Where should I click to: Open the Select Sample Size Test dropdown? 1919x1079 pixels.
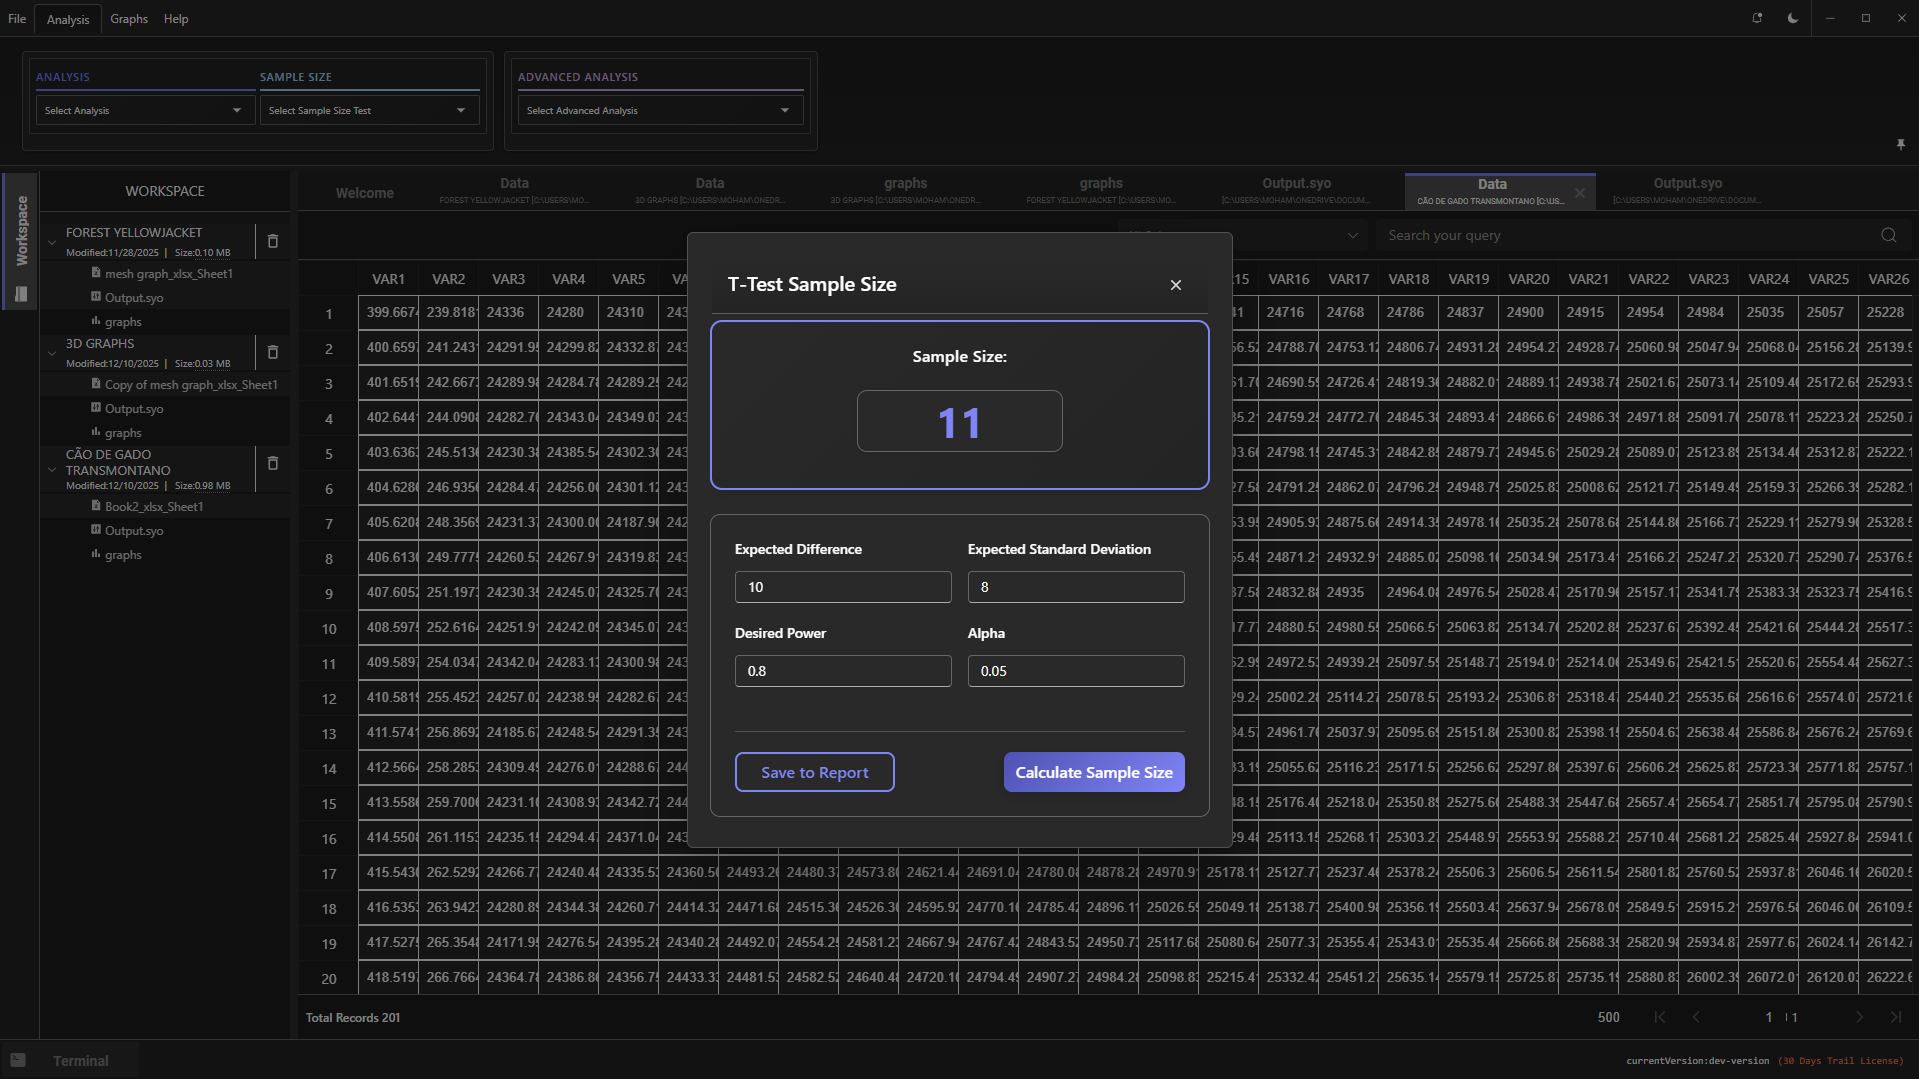click(x=367, y=110)
